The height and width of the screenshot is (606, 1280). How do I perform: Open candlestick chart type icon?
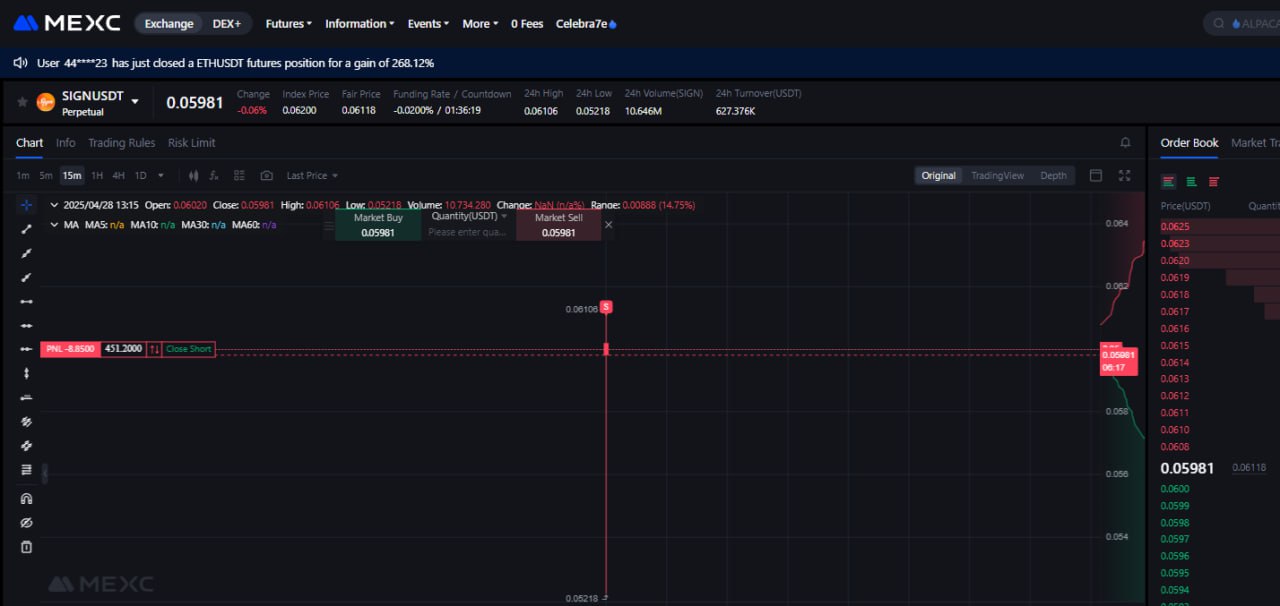coord(193,175)
